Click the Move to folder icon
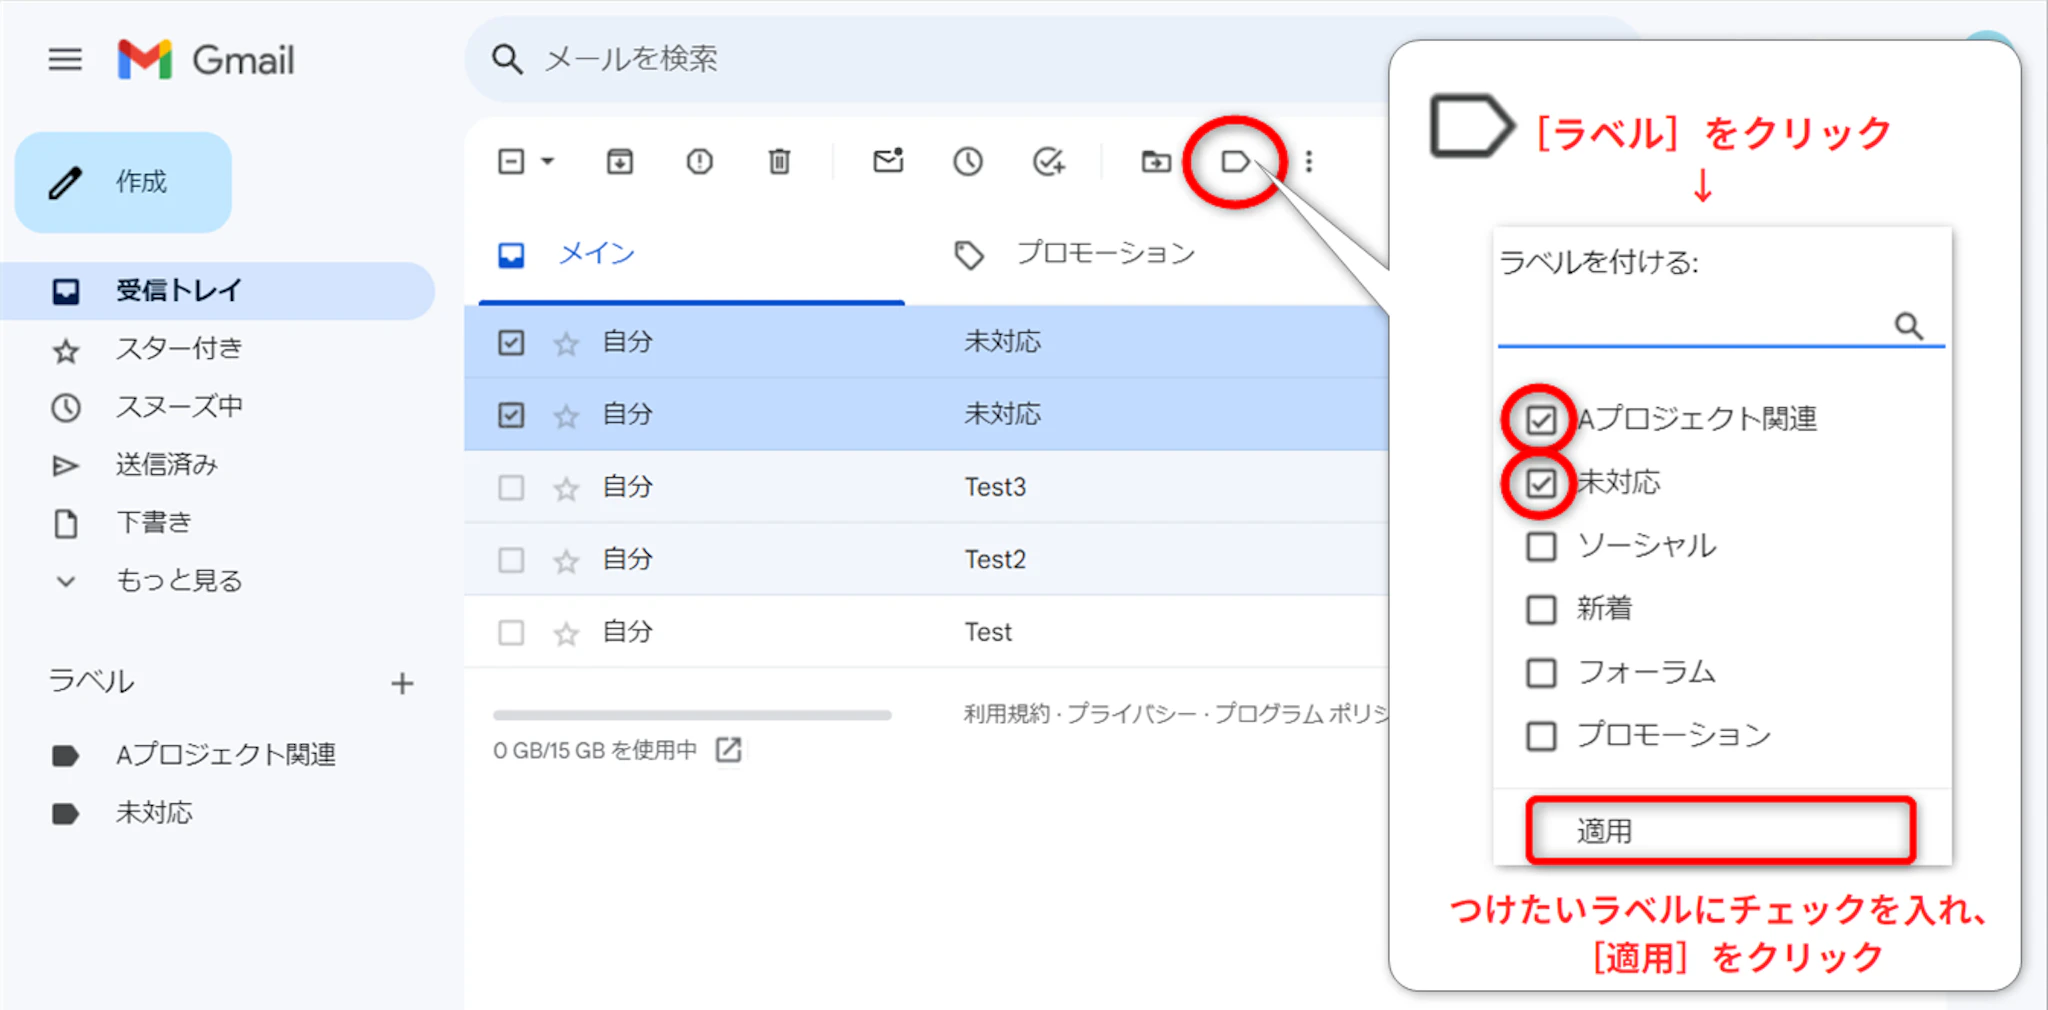 [x=1156, y=161]
